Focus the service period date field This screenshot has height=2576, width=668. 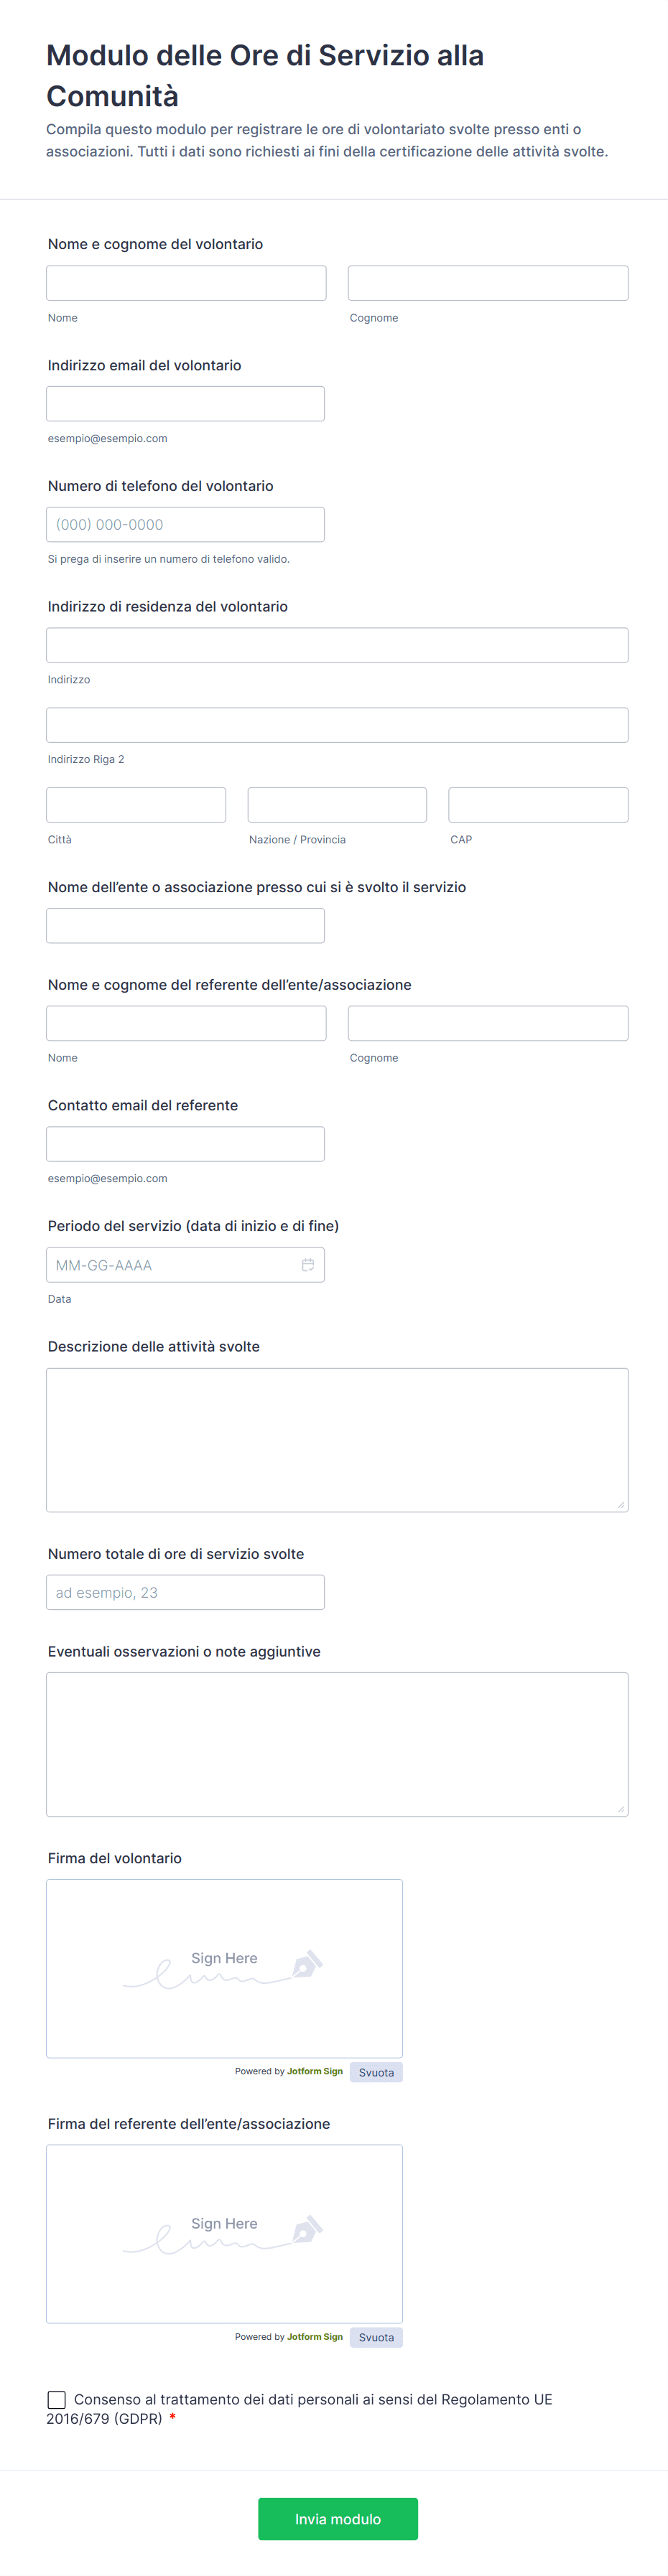point(170,1265)
